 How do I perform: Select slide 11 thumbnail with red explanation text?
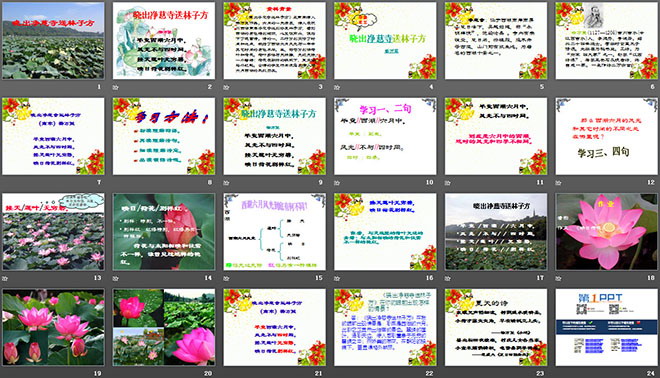496,136
